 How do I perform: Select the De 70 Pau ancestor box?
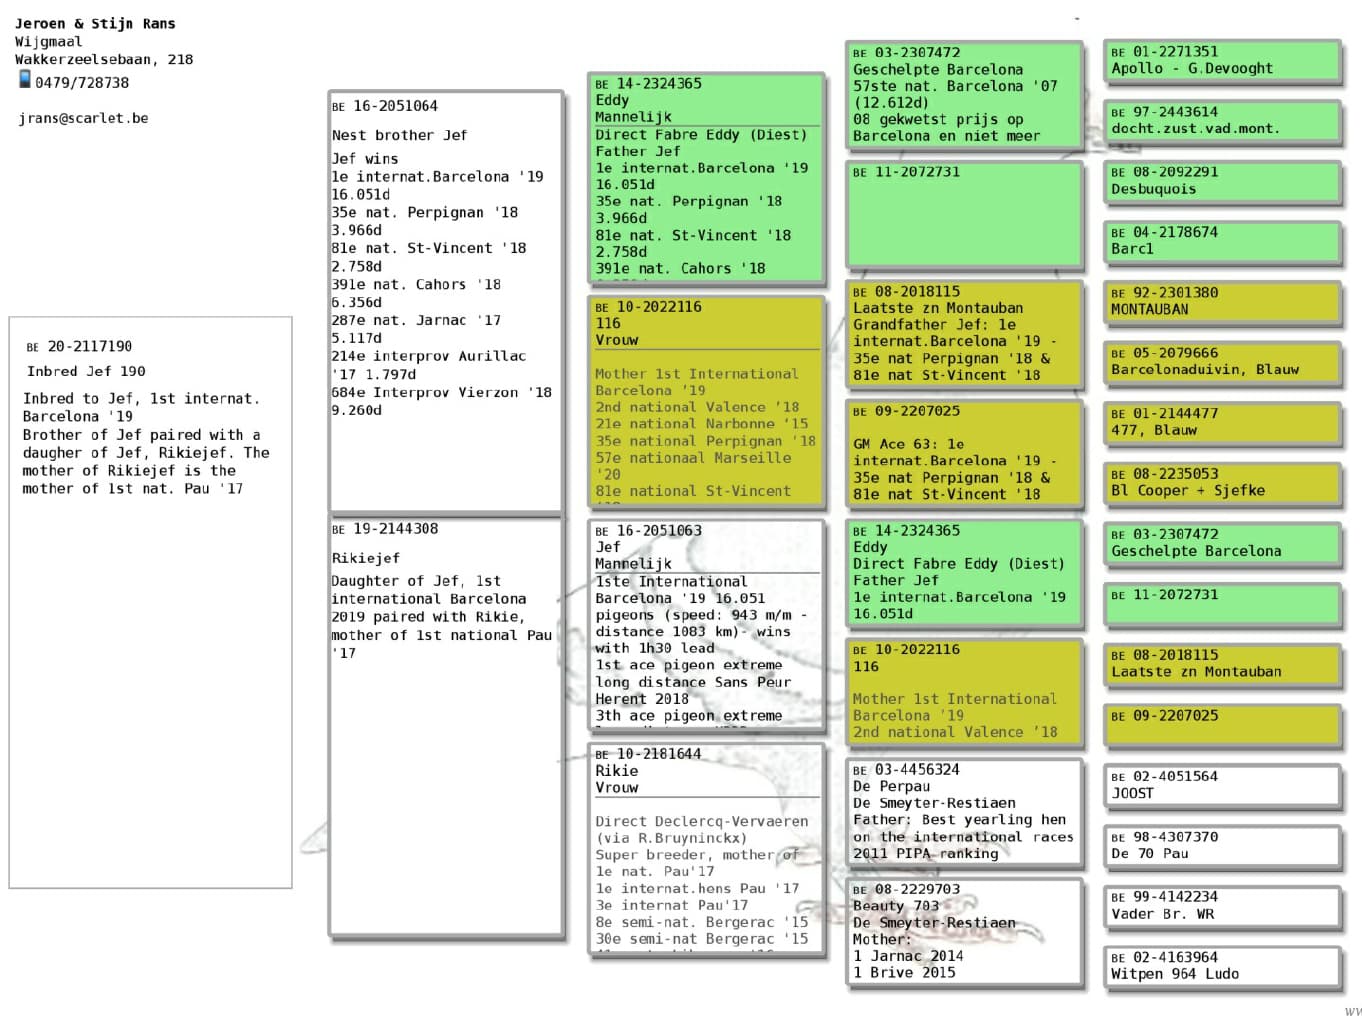click(1222, 846)
